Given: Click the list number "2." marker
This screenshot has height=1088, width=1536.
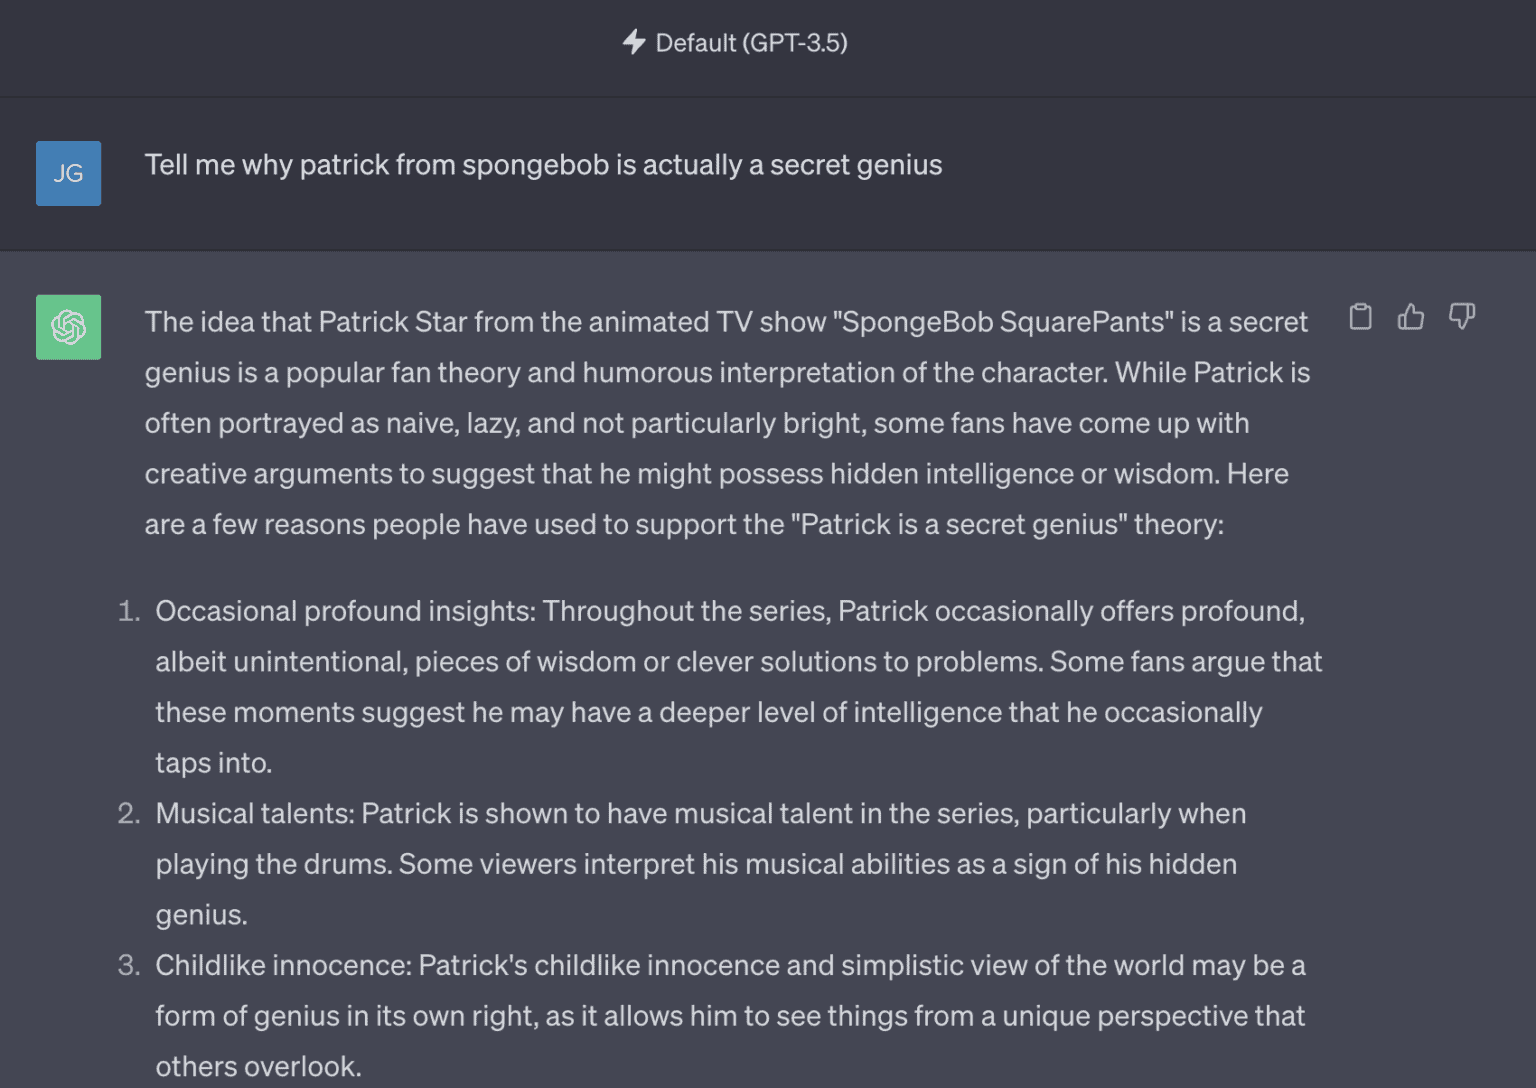Looking at the screenshot, I should pos(128,813).
